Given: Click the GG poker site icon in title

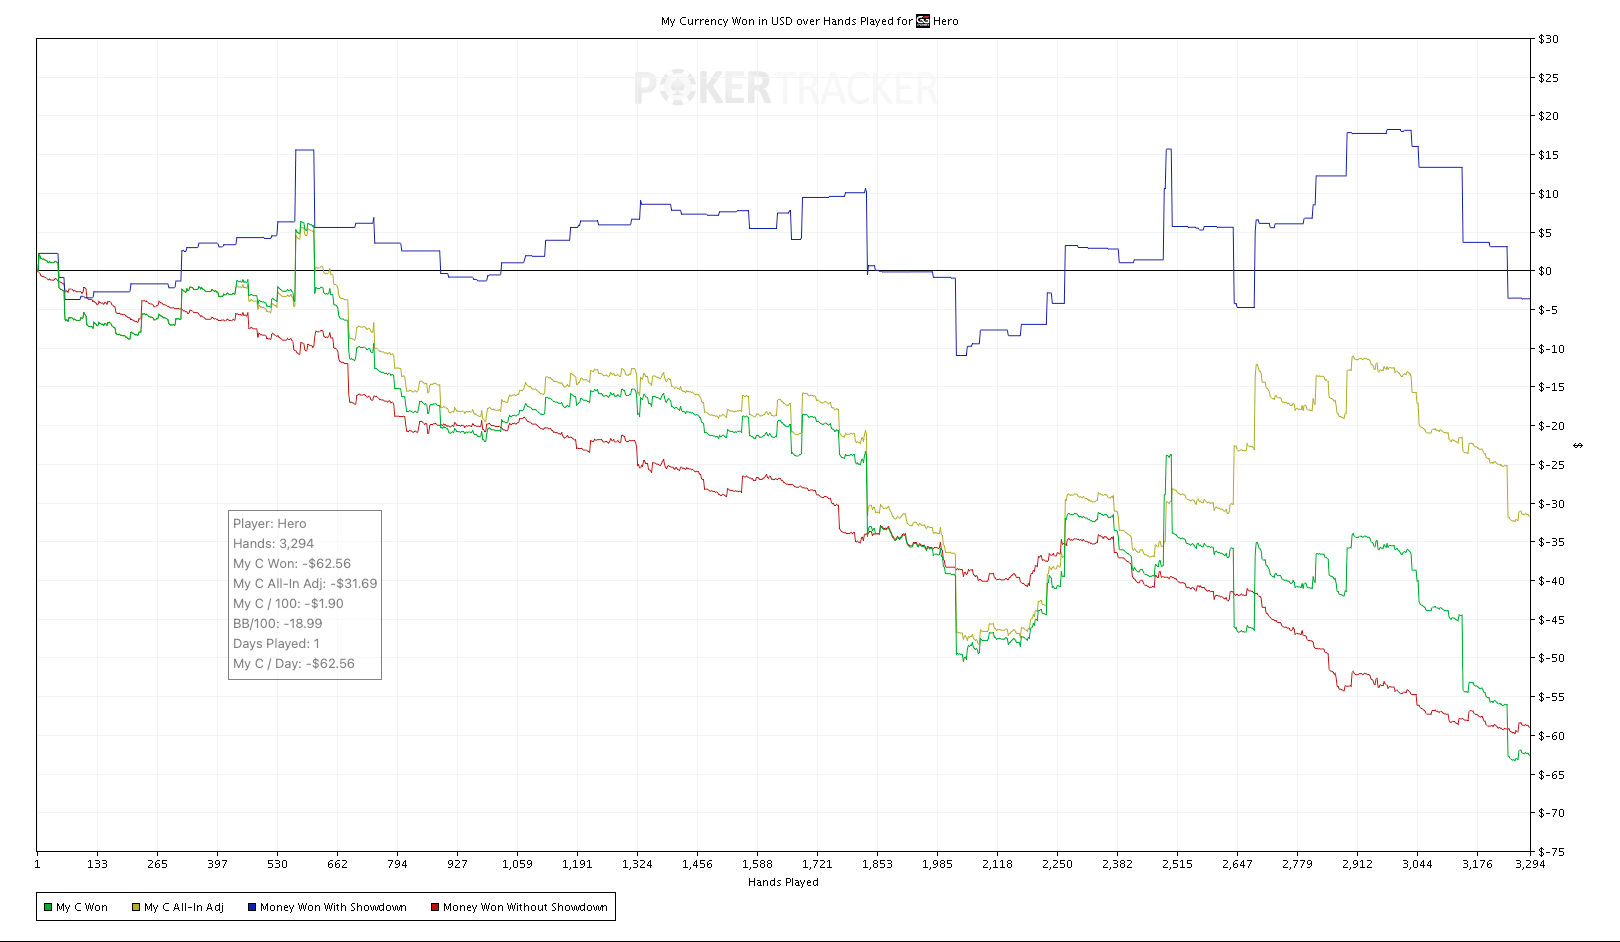Looking at the screenshot, I should 923,21.
